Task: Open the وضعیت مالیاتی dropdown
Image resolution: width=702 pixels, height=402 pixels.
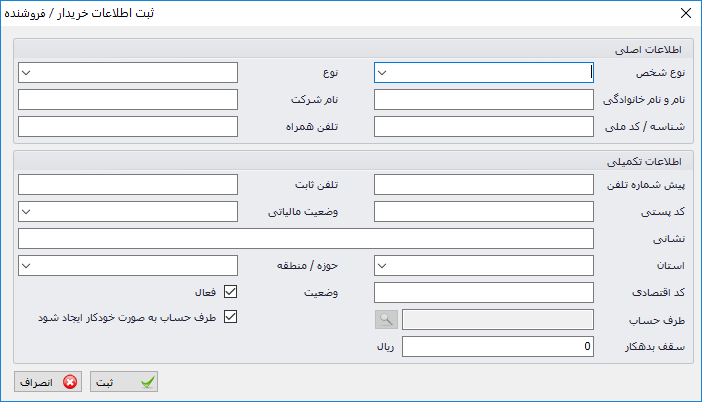Action: pos(128,211)
